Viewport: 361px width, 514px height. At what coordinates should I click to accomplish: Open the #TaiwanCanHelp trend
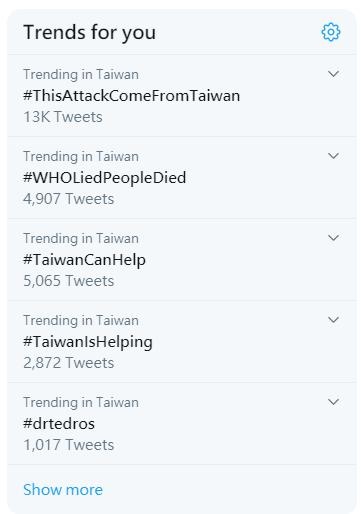84,260
